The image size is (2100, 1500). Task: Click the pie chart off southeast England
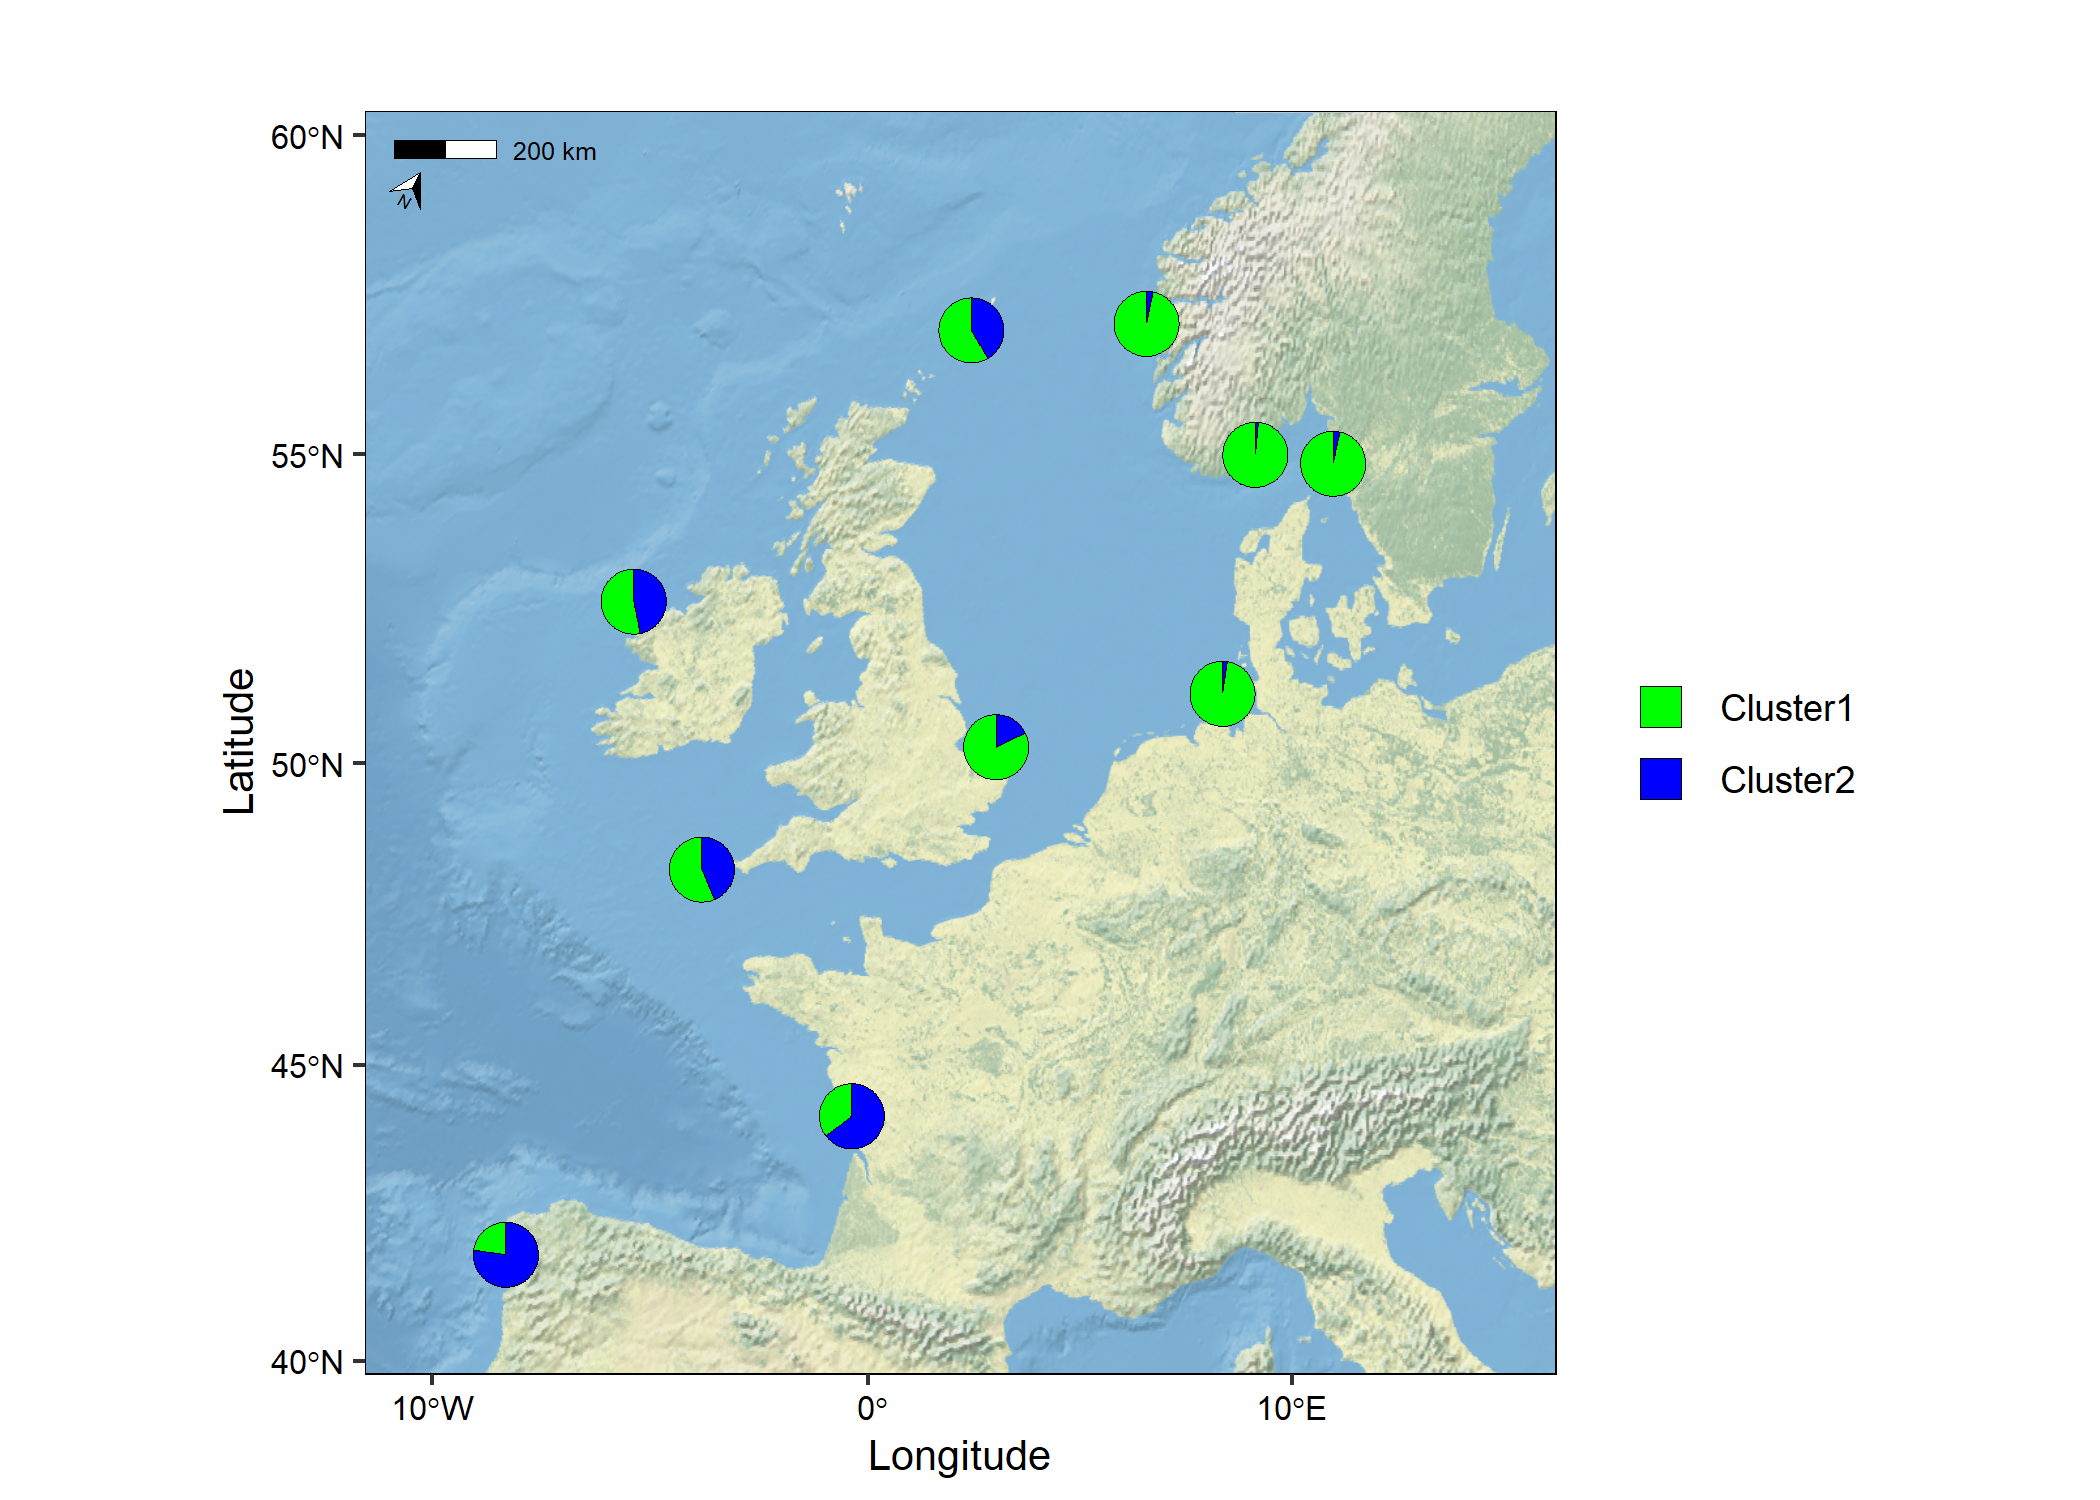pyautogui.click(x=996, y=746)
